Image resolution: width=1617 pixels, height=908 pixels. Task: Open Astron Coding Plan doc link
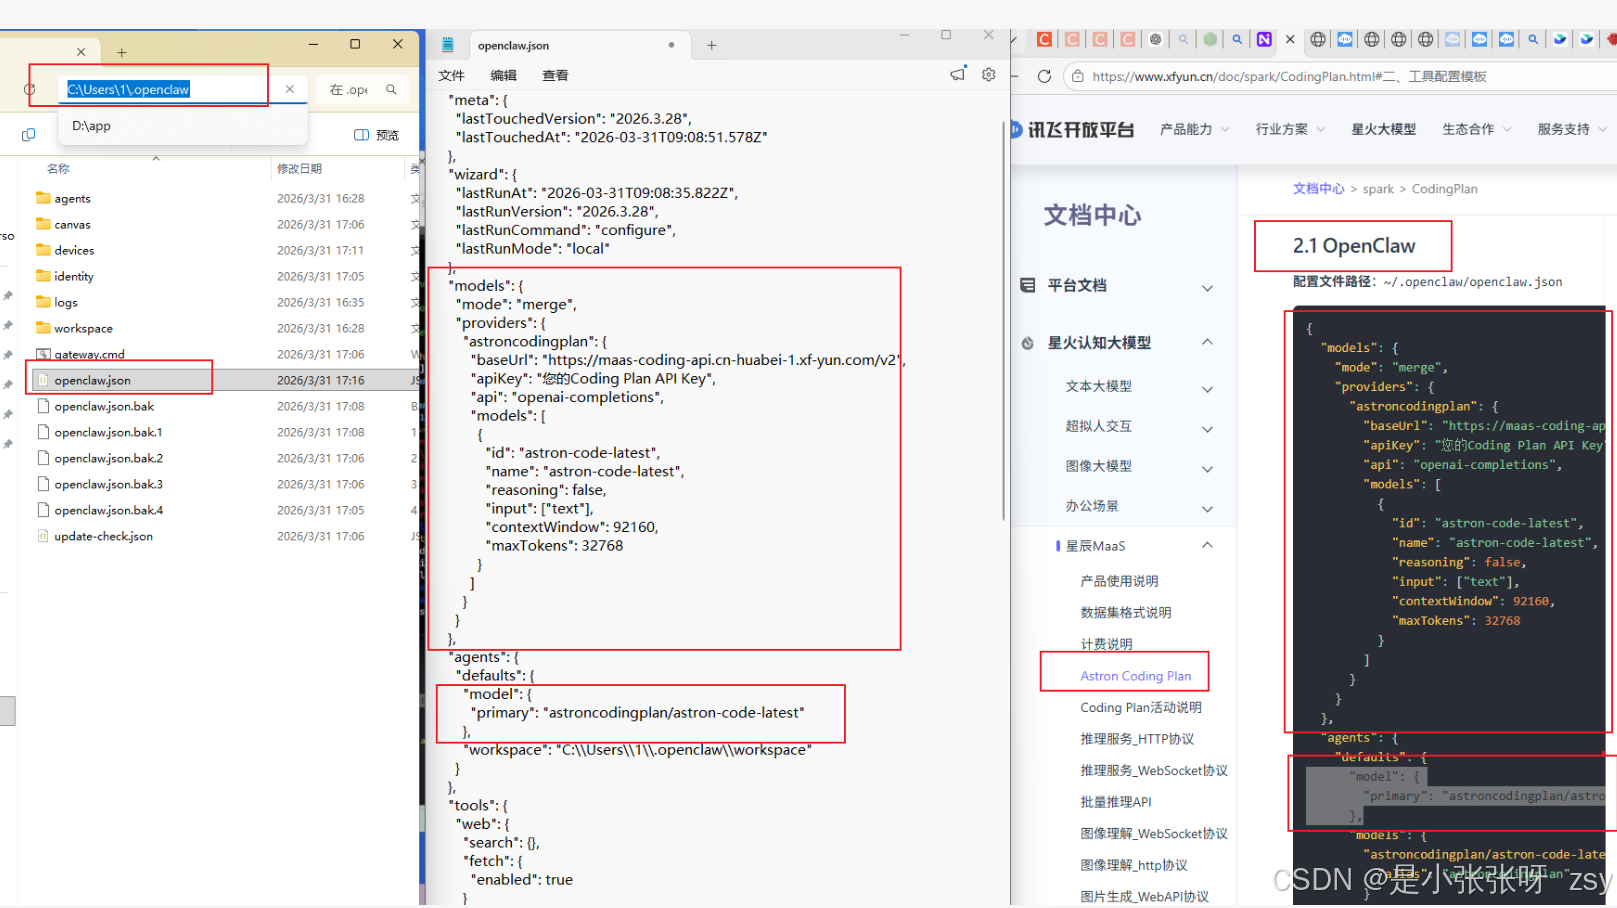[x=1135, y=676]
